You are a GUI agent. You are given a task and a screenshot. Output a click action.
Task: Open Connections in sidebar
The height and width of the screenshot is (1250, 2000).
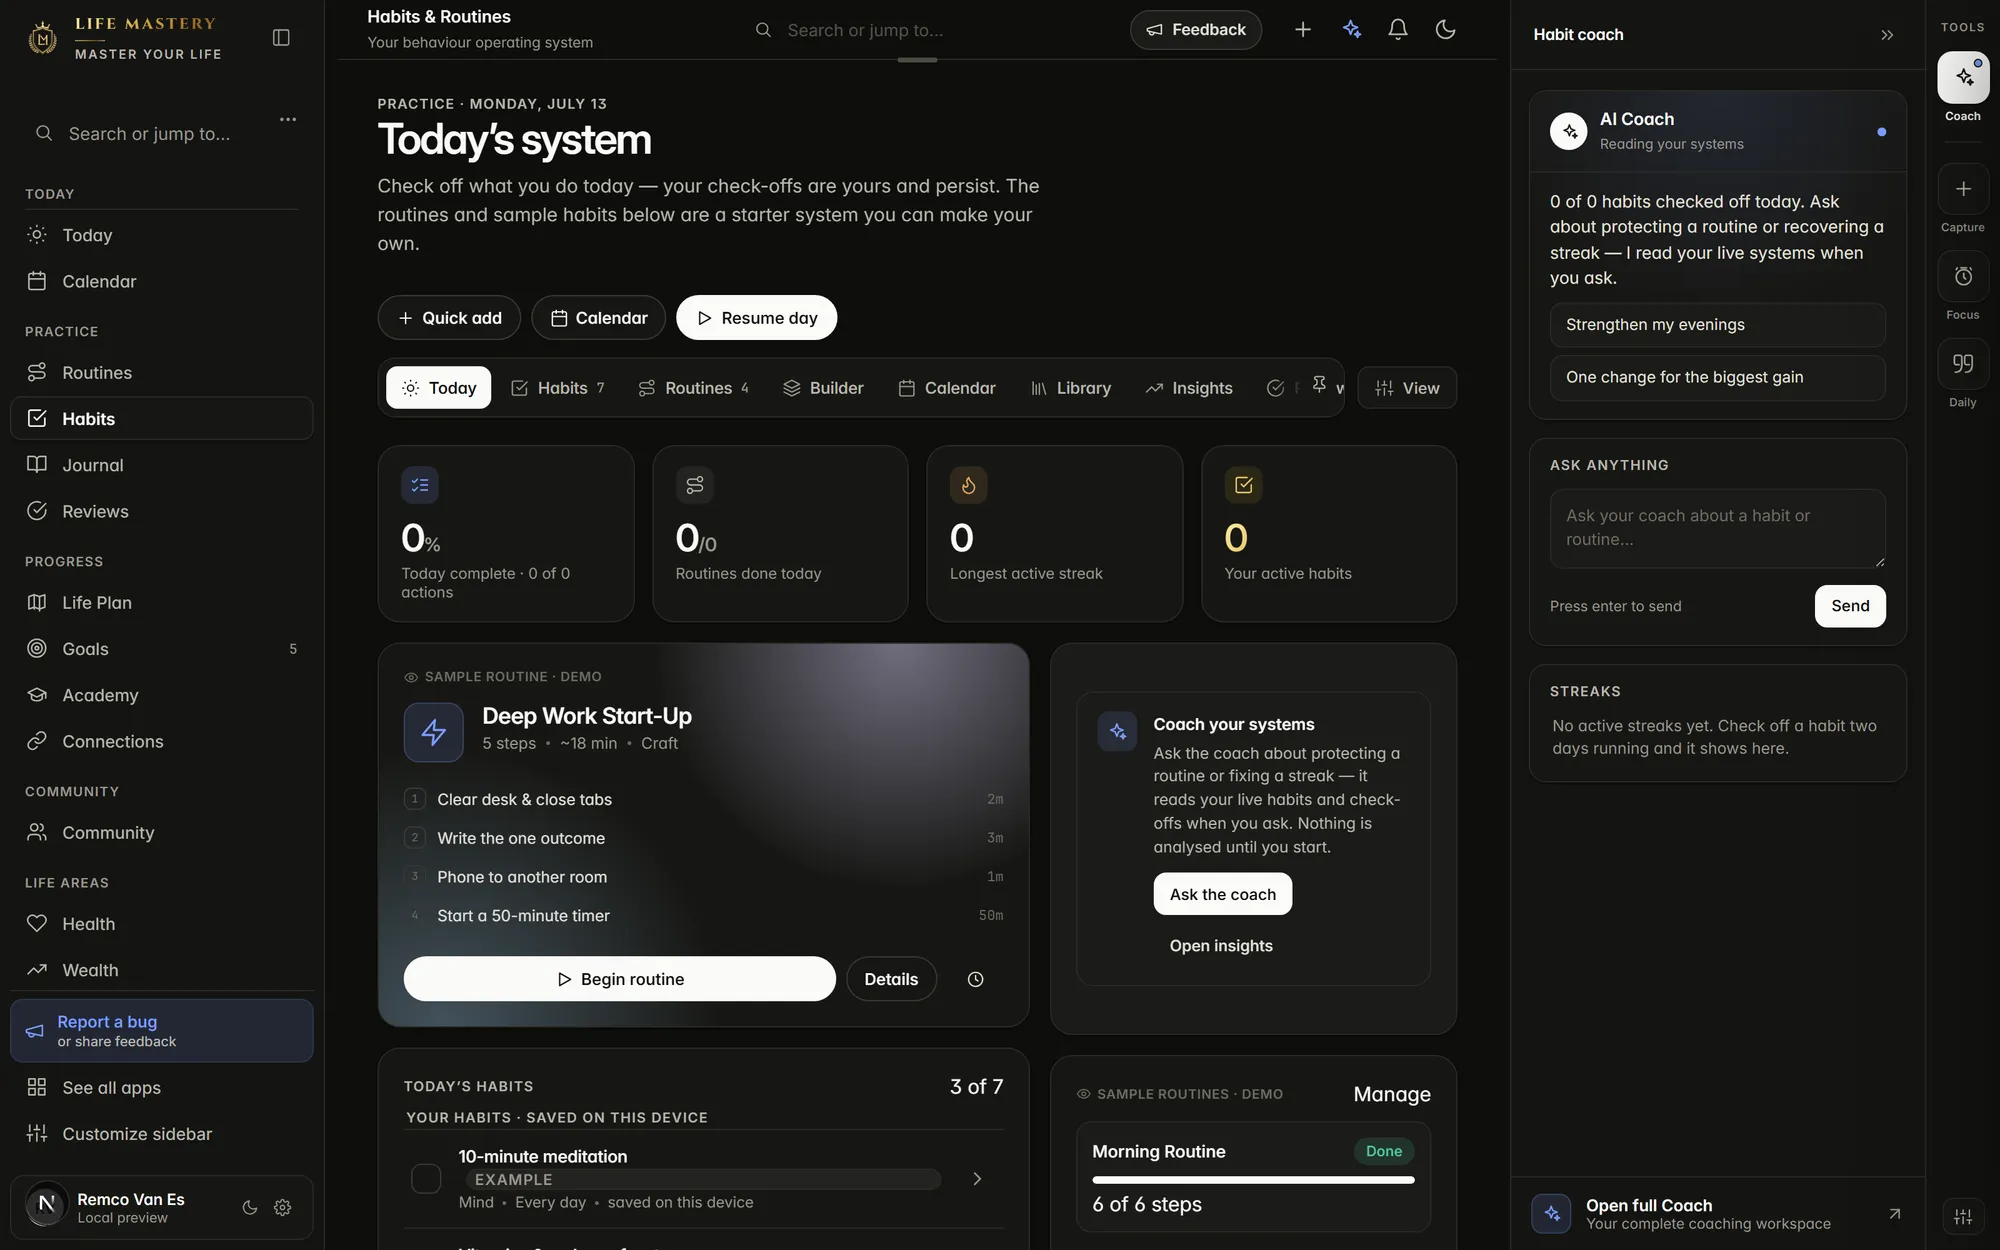pos(162,741)
